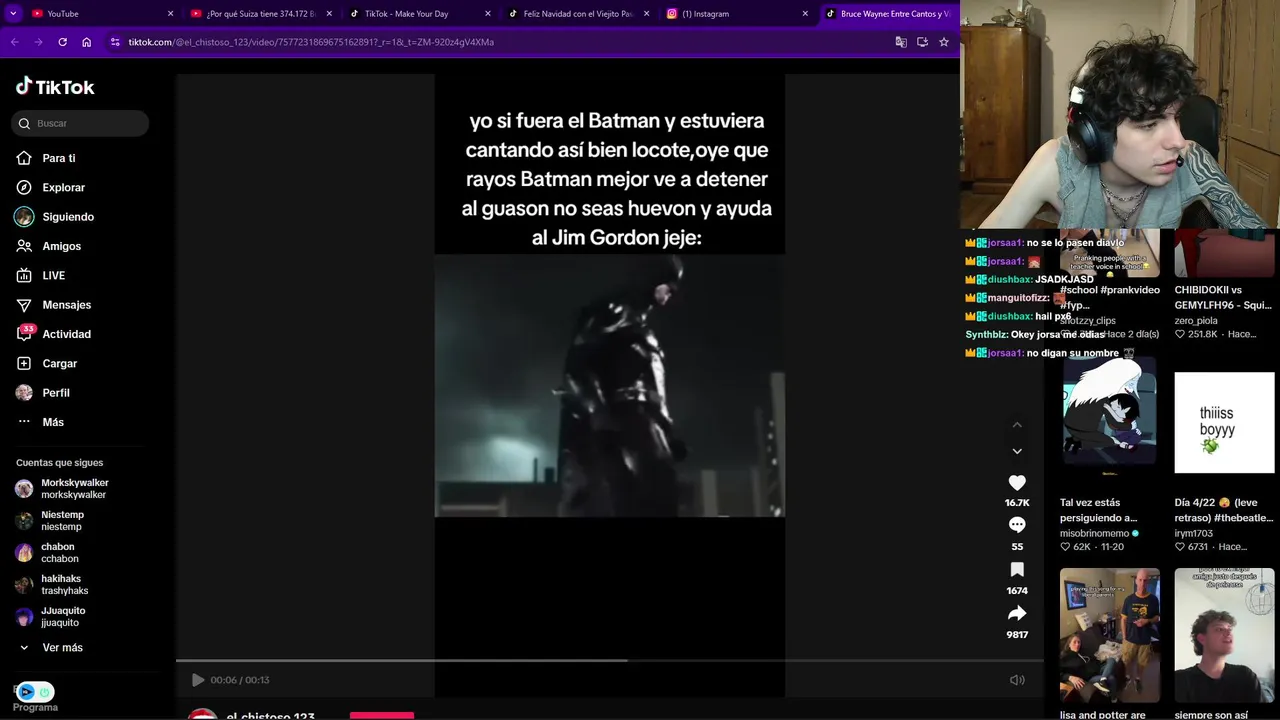This screenshot has width=1280, height=720.
Task: Seek on the video progress bar
Action: 610,660
